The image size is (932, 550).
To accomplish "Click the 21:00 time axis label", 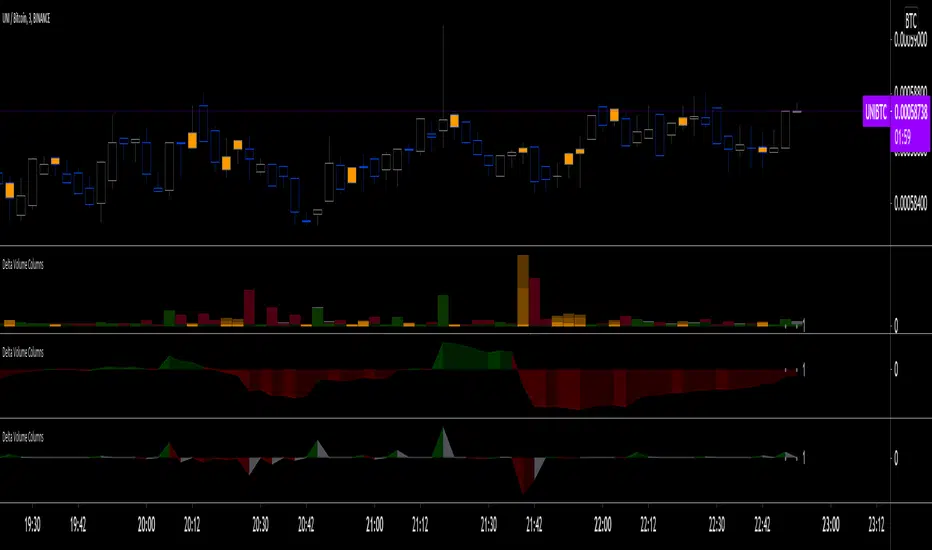I will [x=374, y=524].
